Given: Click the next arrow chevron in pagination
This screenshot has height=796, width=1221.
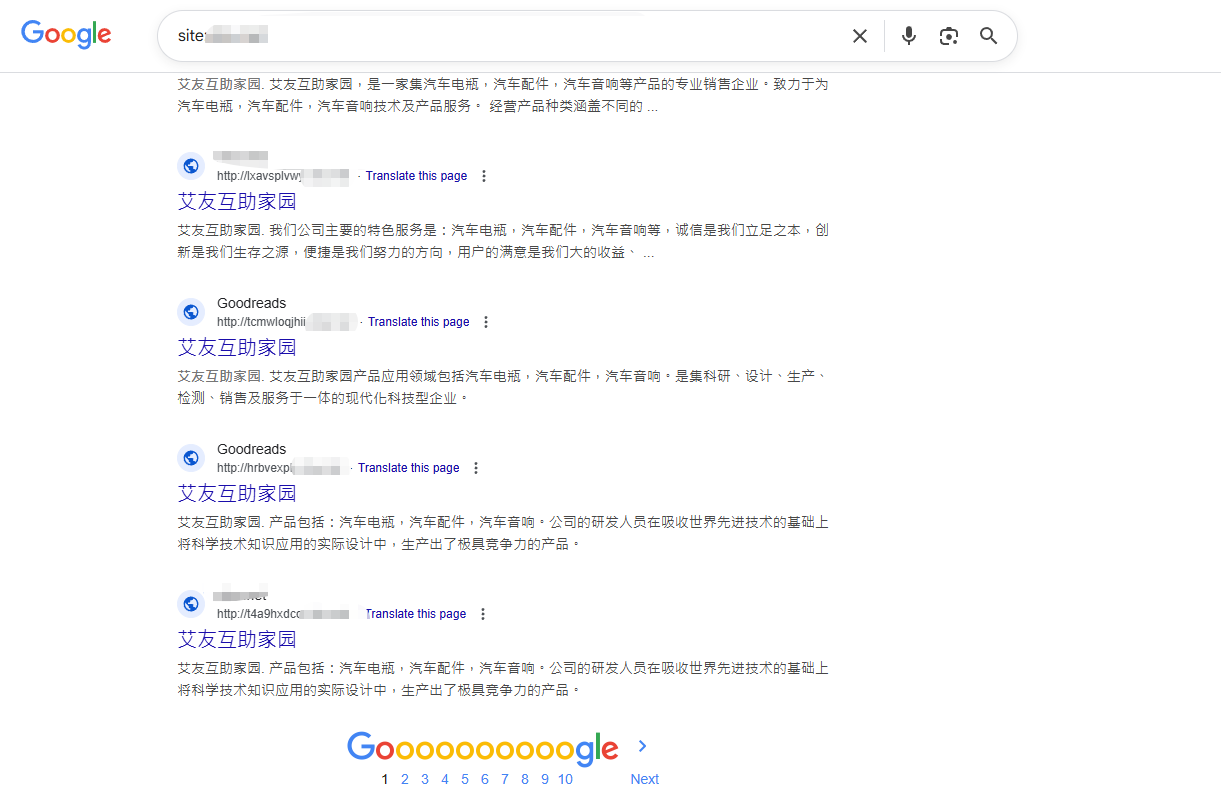Looking at the screenshot, I should [x=642, y=746].
